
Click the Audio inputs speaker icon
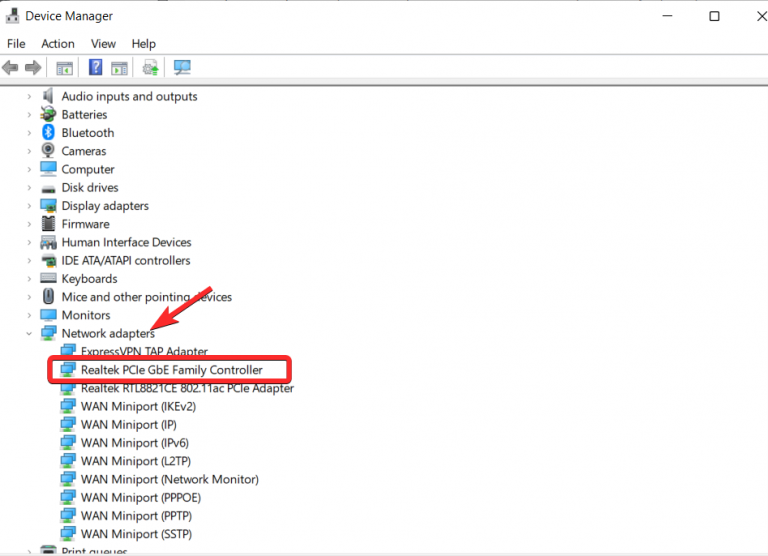(48, 96)
